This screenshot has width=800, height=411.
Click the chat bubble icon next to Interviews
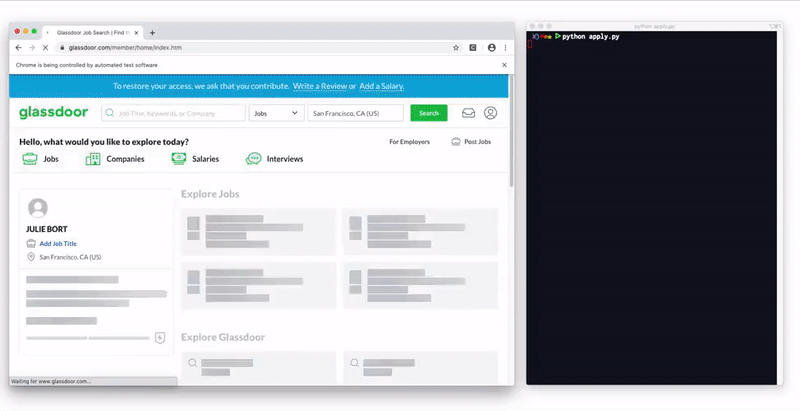(x=254, y=159)
